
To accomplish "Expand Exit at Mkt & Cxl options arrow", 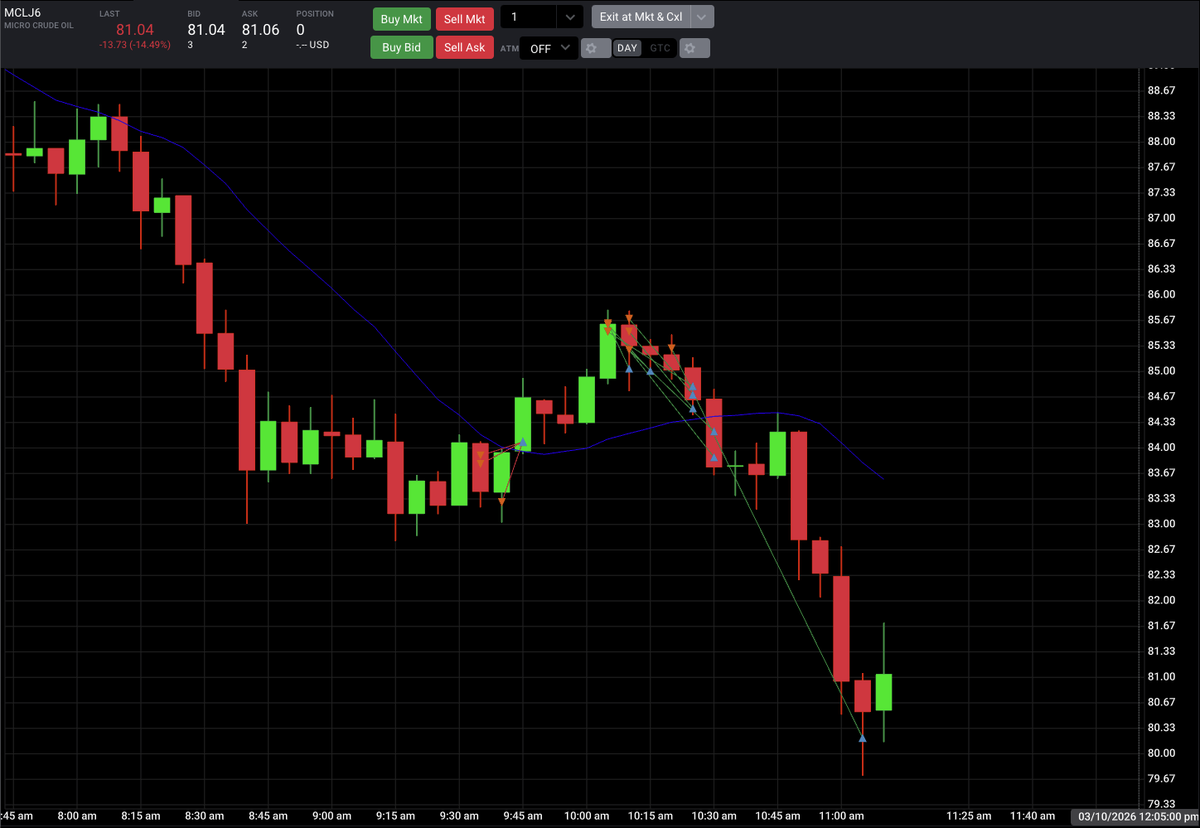I will pos(702,17).
